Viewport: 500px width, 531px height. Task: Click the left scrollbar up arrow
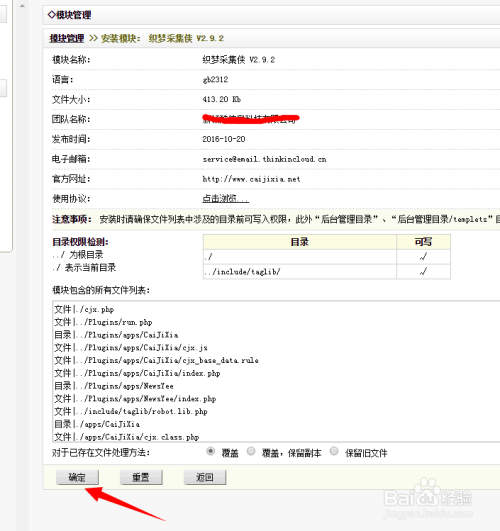(22, 6)
